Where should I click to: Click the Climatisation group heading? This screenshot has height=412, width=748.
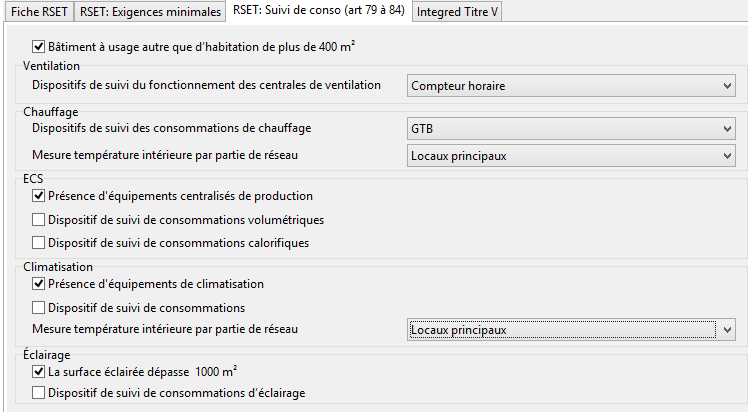point(58,267)
